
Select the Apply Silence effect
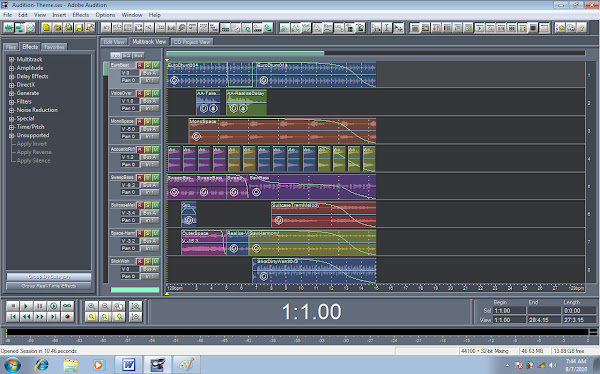(x=33, y=161)
